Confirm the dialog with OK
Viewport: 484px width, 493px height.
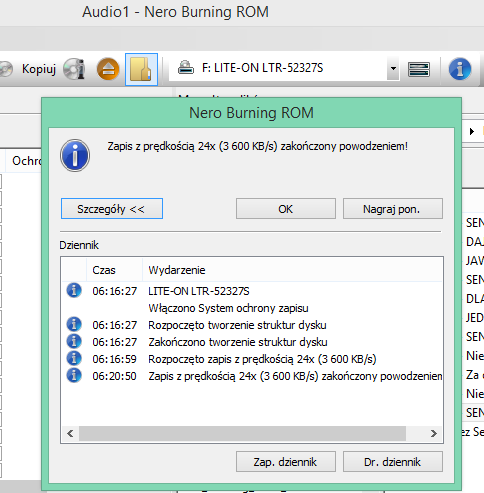286,209
